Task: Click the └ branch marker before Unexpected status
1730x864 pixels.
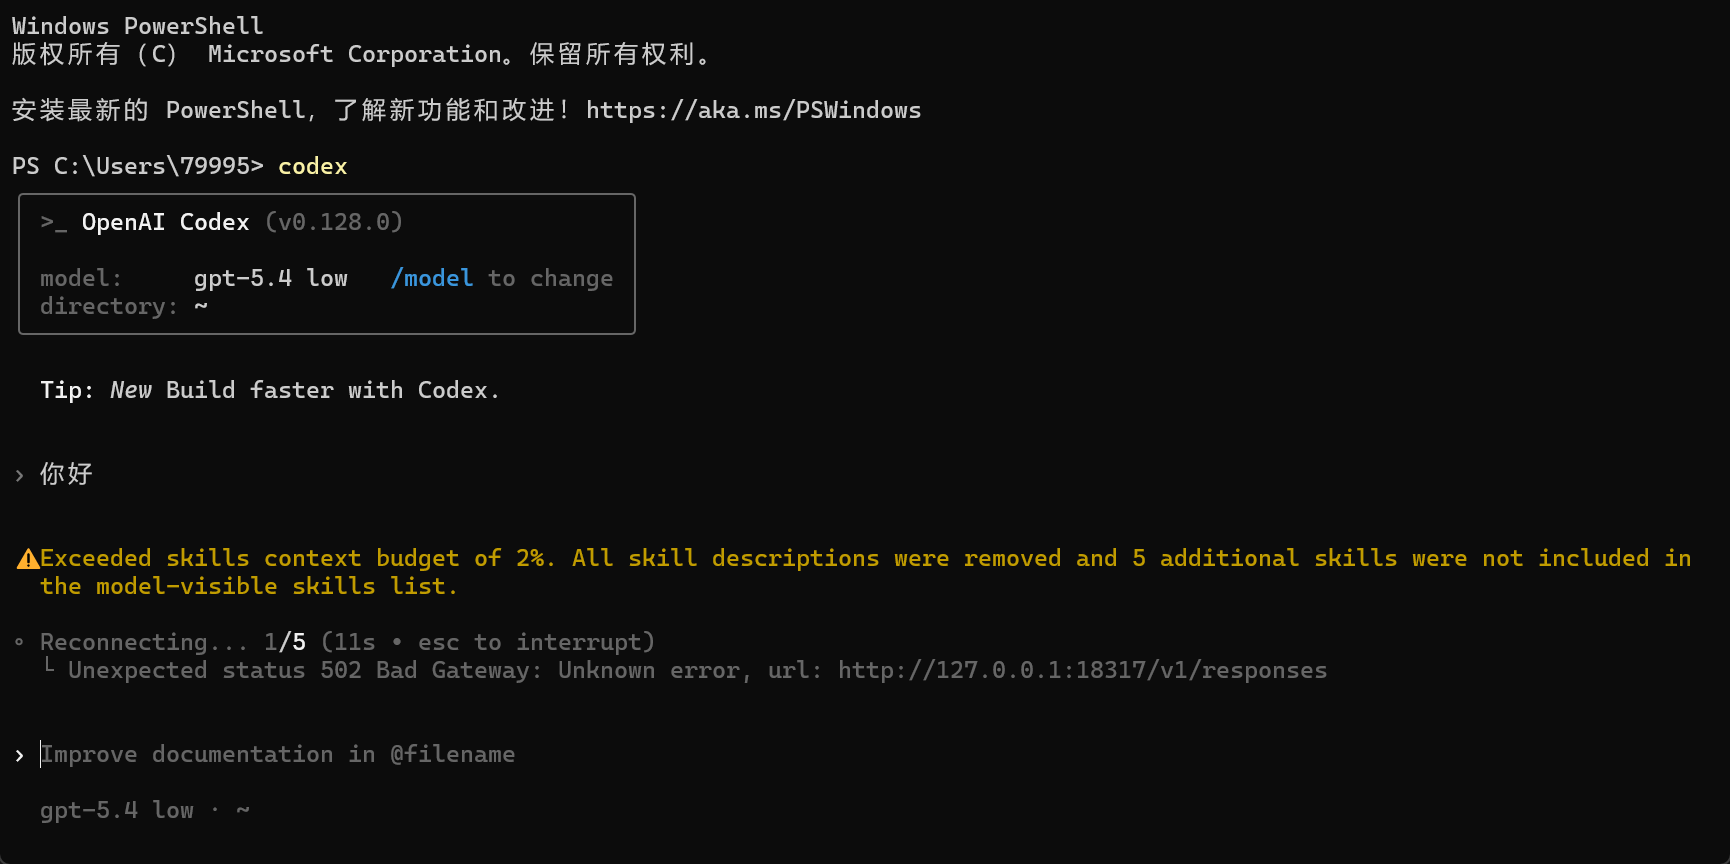Action: tap(49, 667)
